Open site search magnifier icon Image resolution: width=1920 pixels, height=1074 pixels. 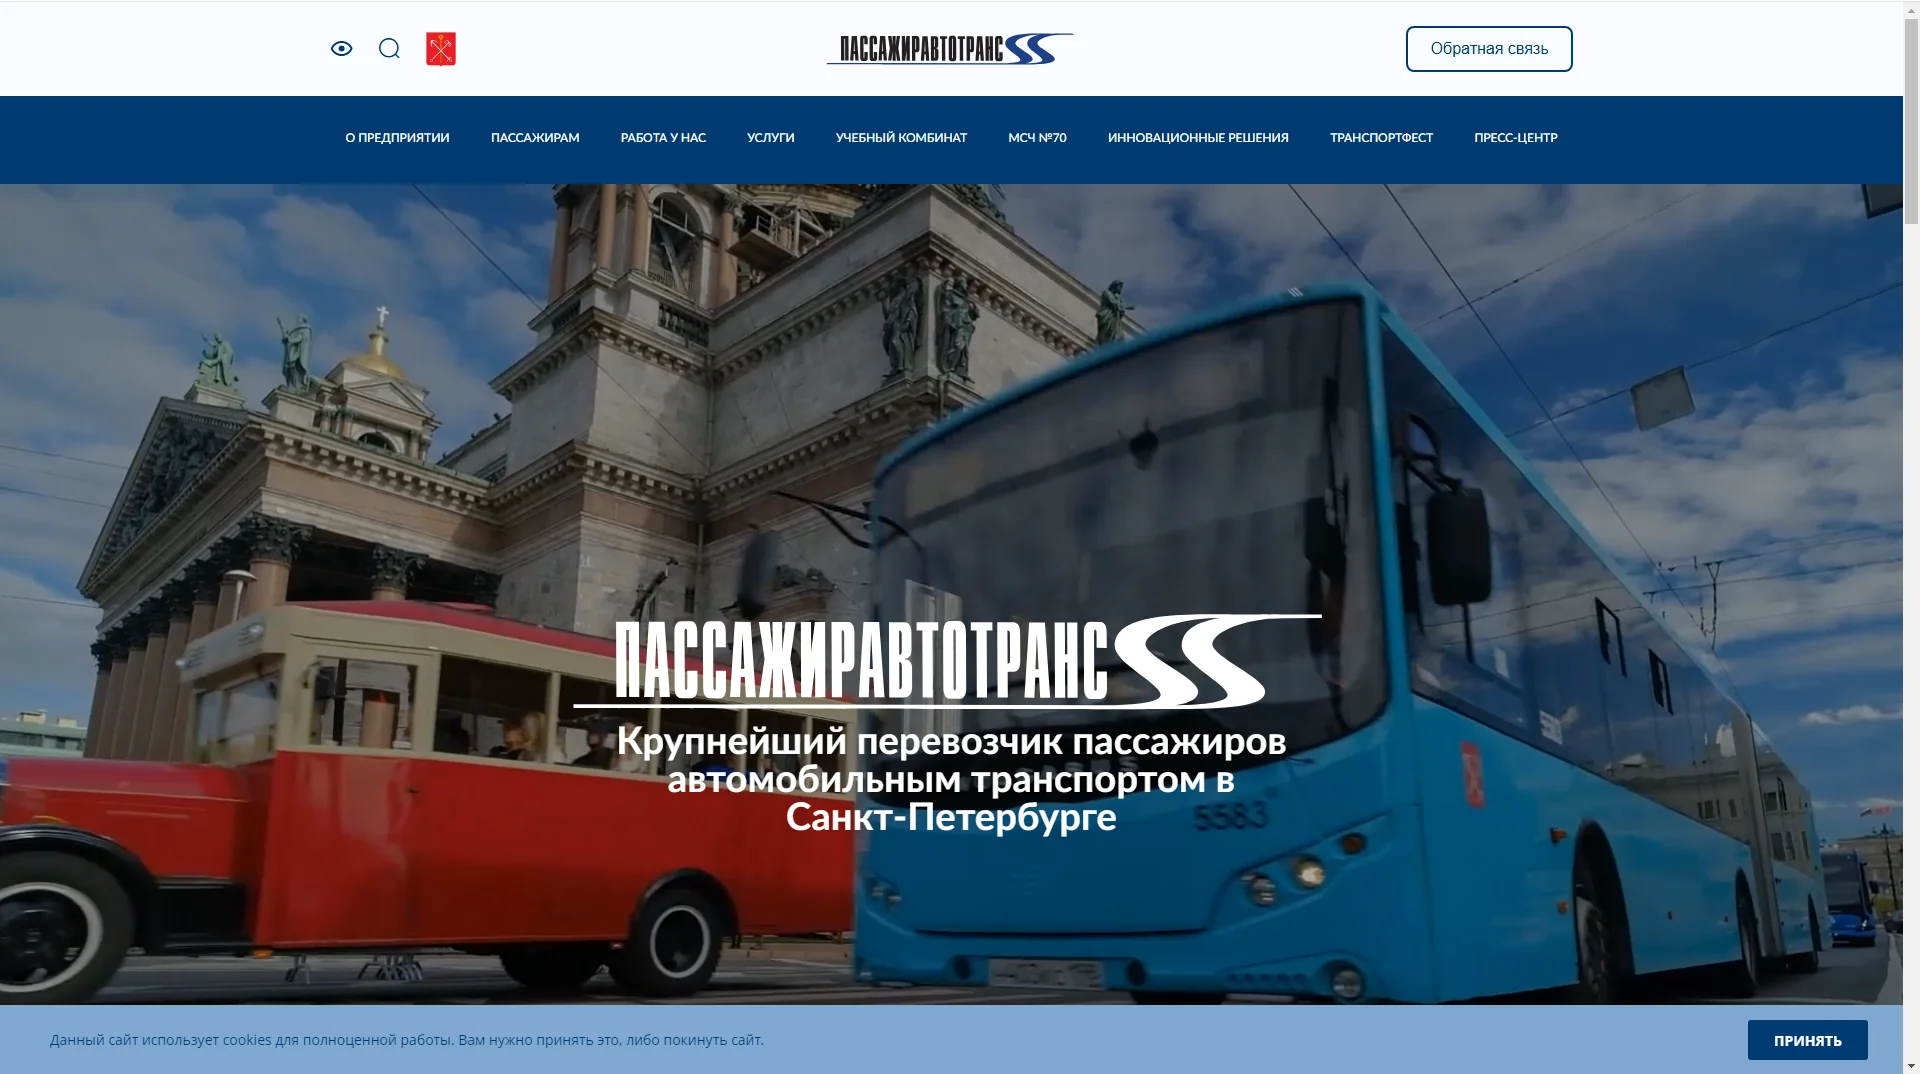click(389, 49)
